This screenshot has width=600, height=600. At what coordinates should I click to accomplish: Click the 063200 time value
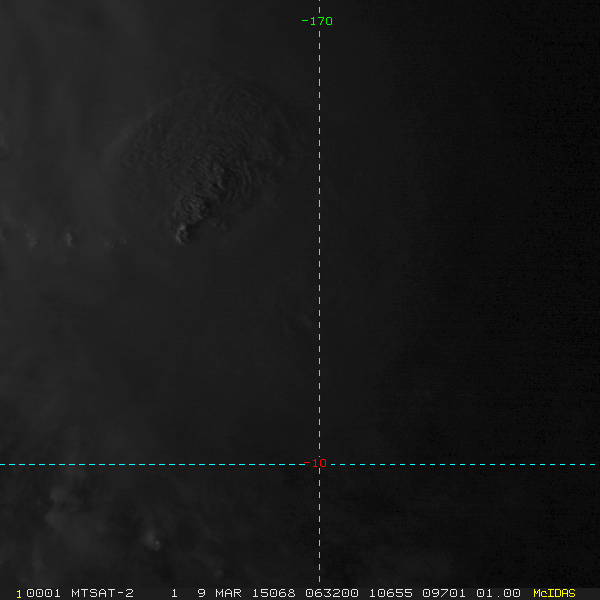[x=332, y=593]
